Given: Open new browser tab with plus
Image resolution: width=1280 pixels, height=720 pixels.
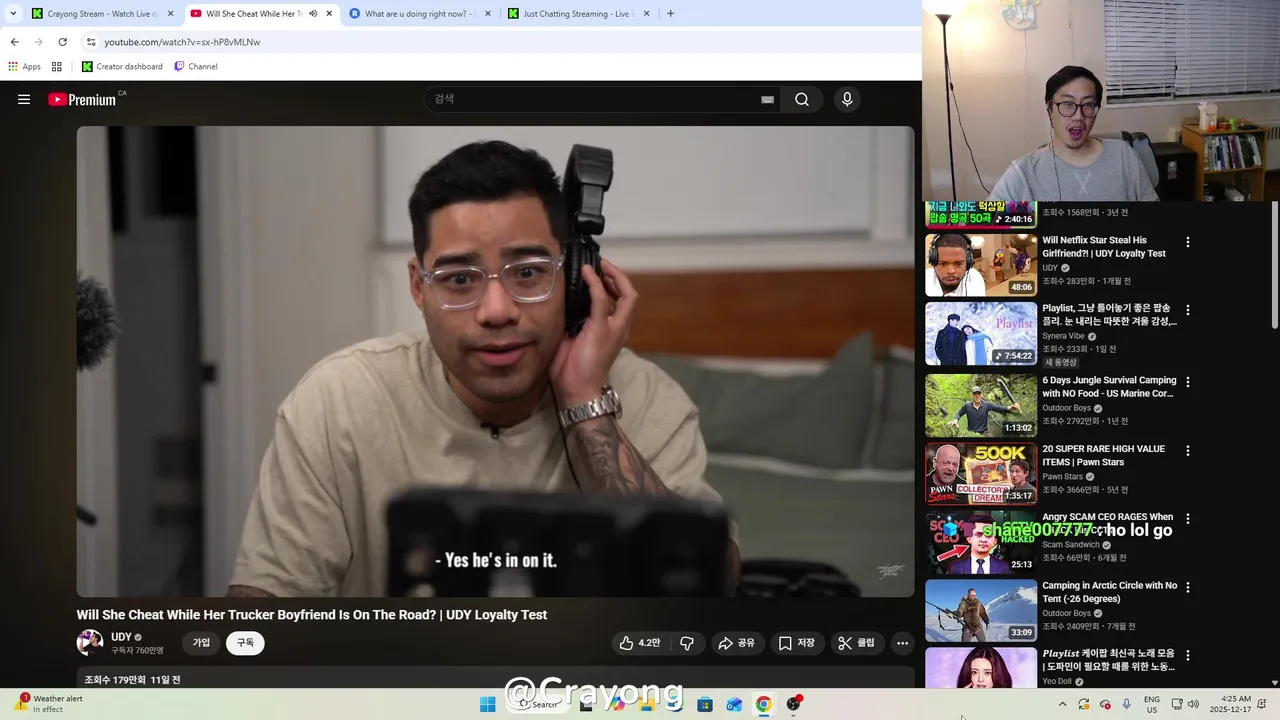Looking at the screenshot, I should tap(670, 13).
